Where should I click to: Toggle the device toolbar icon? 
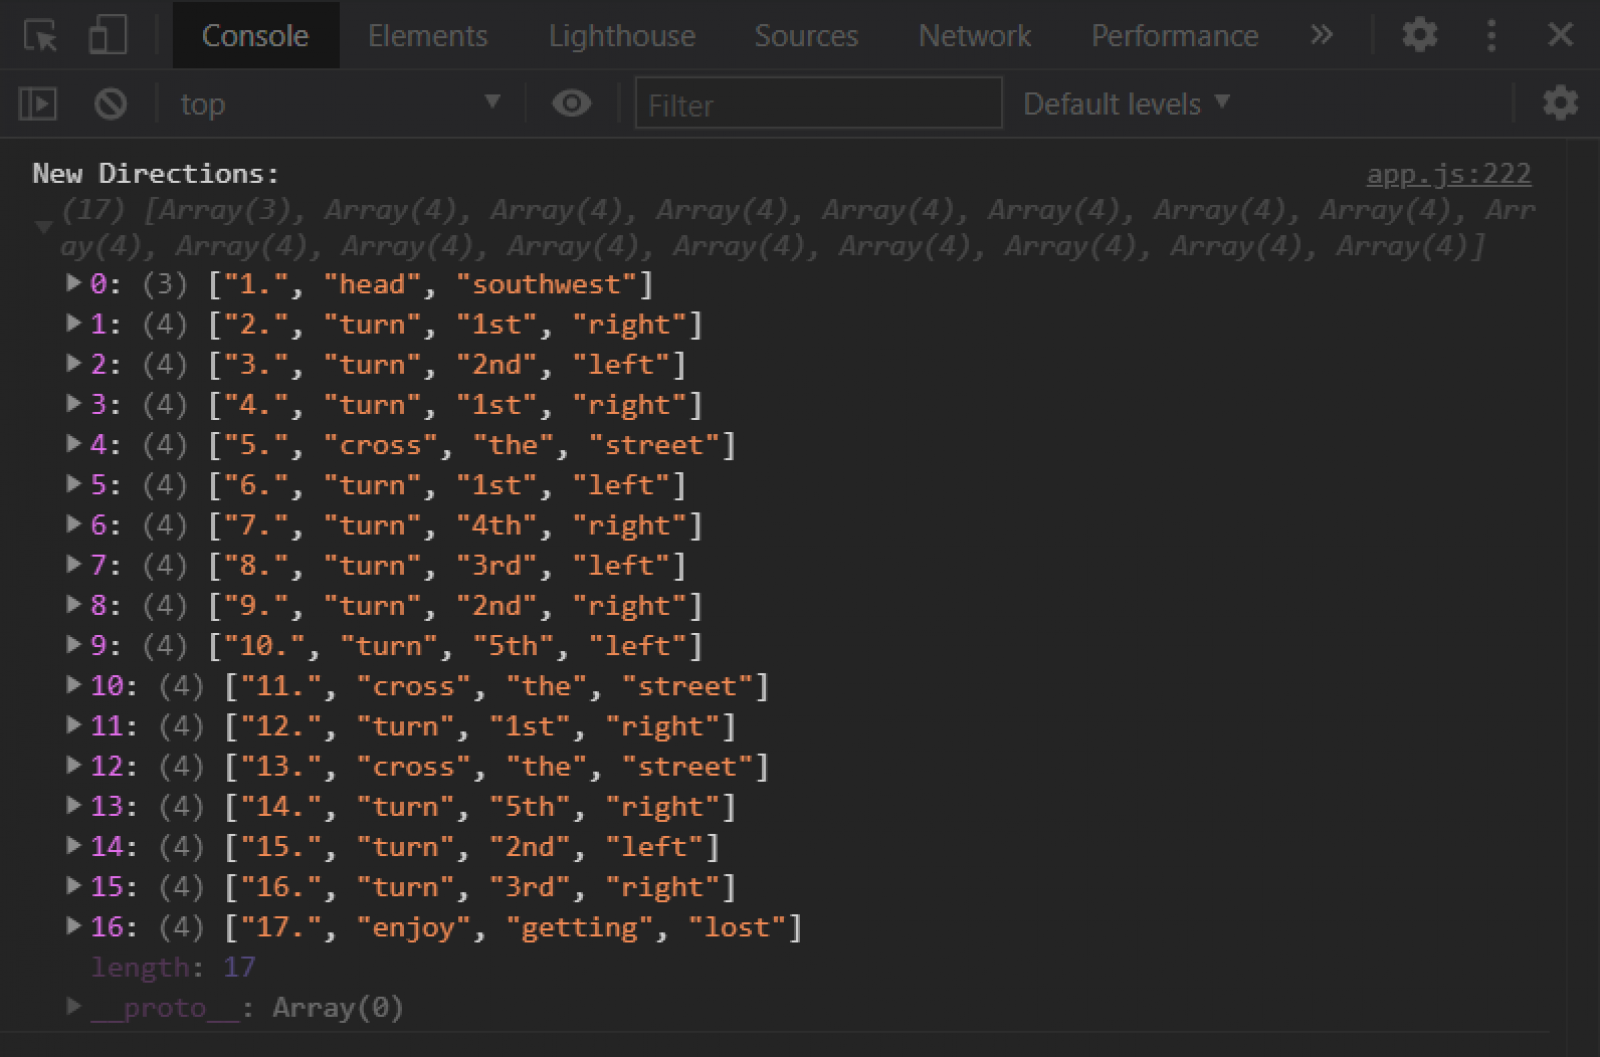[107, 36]
